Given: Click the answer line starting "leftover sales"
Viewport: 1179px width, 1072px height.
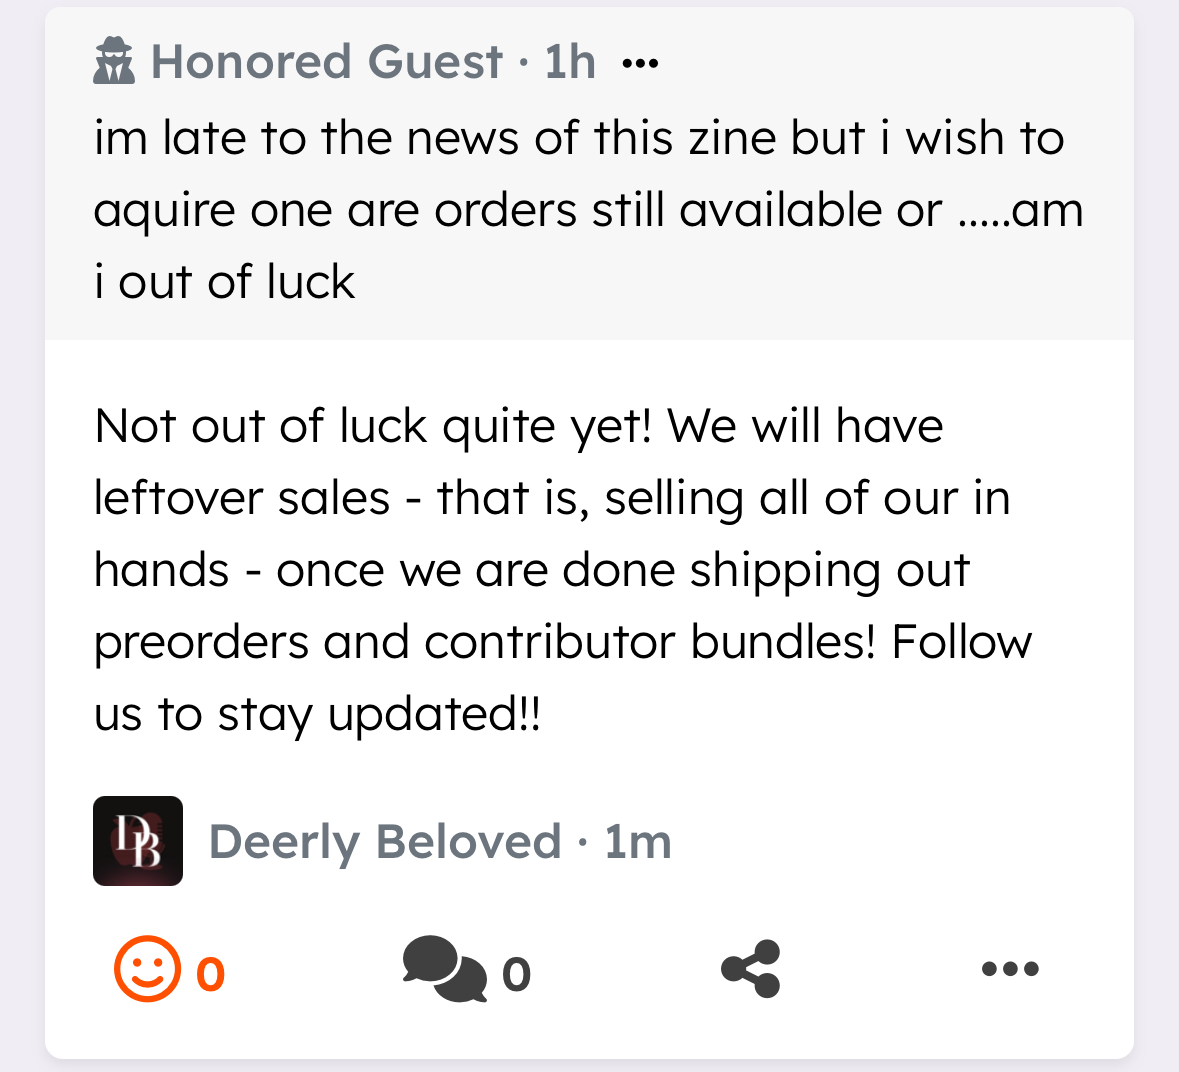Looking at the screenshot, I should [x=552, y=498].
